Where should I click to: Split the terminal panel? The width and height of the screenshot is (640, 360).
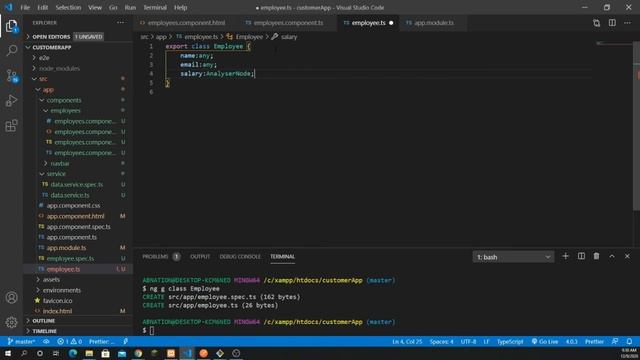point(581,256)
